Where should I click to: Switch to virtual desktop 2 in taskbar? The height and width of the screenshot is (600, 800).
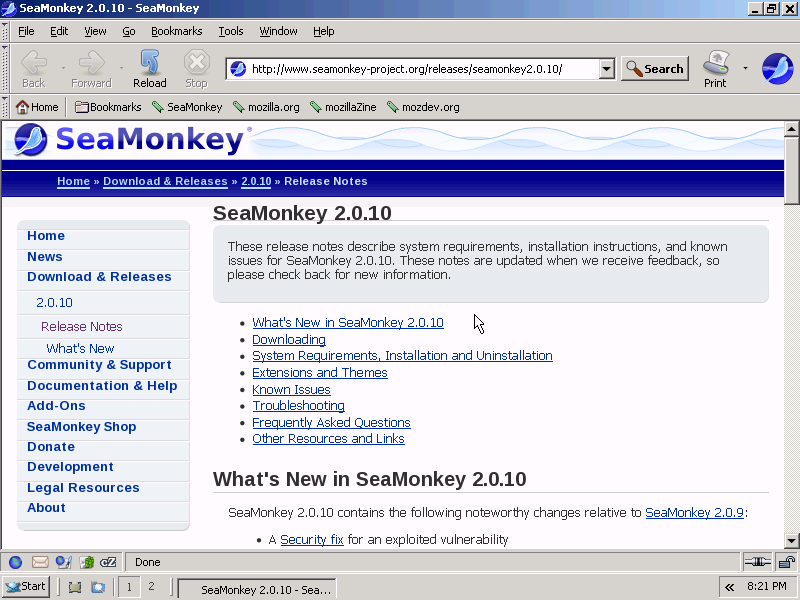tap(151, 587)
